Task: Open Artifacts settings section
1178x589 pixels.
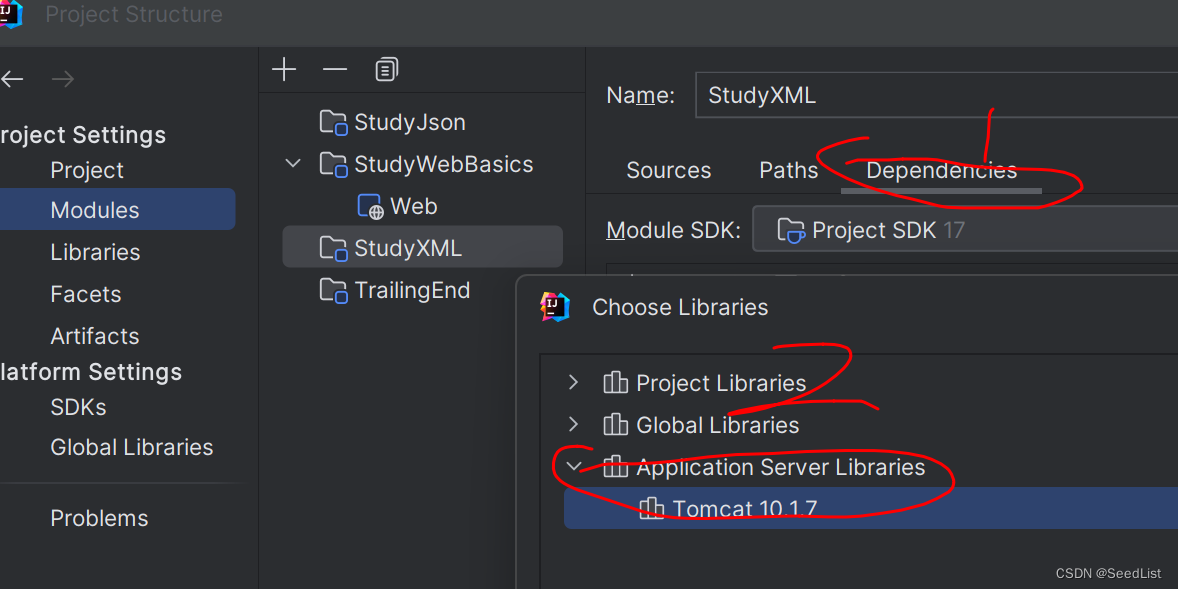Action: pos(95,336)
